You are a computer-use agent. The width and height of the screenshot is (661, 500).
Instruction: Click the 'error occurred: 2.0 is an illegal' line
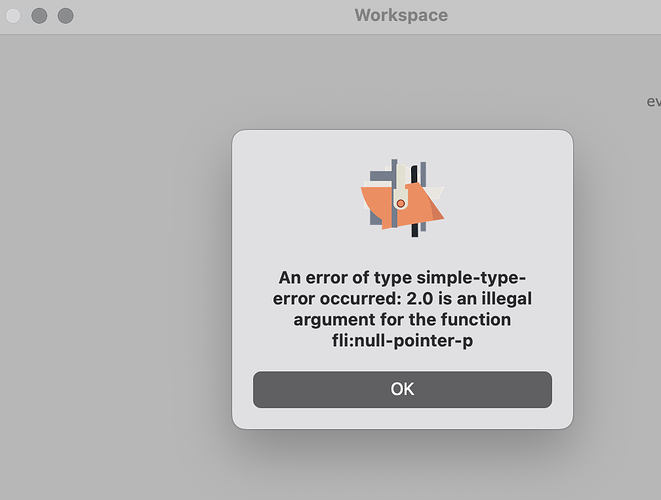[x=402, y=298]
